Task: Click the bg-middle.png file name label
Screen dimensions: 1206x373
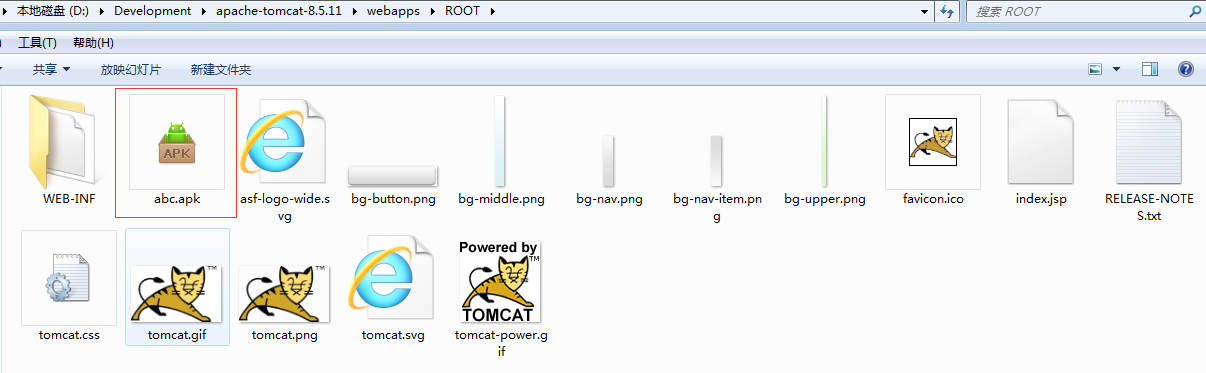Action: [501, 198]
